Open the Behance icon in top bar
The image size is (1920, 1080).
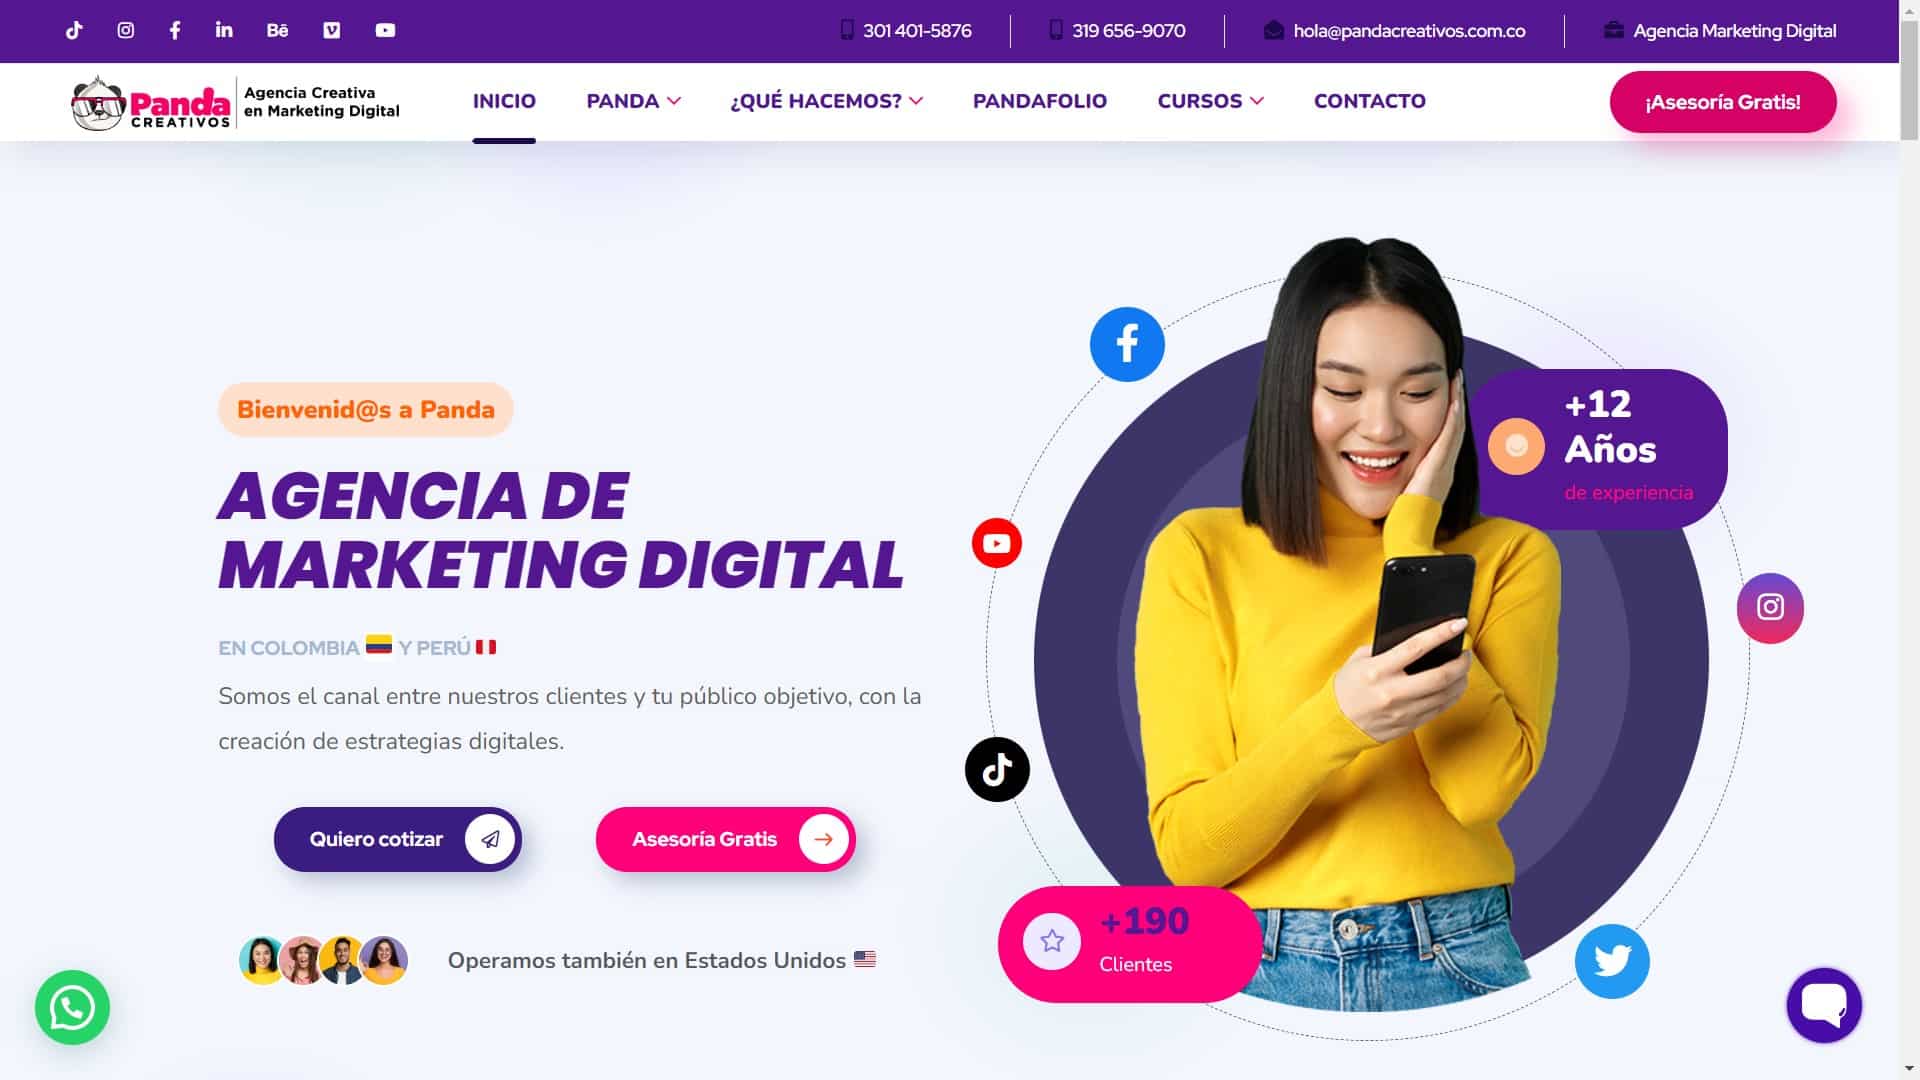tap(277, 31)
